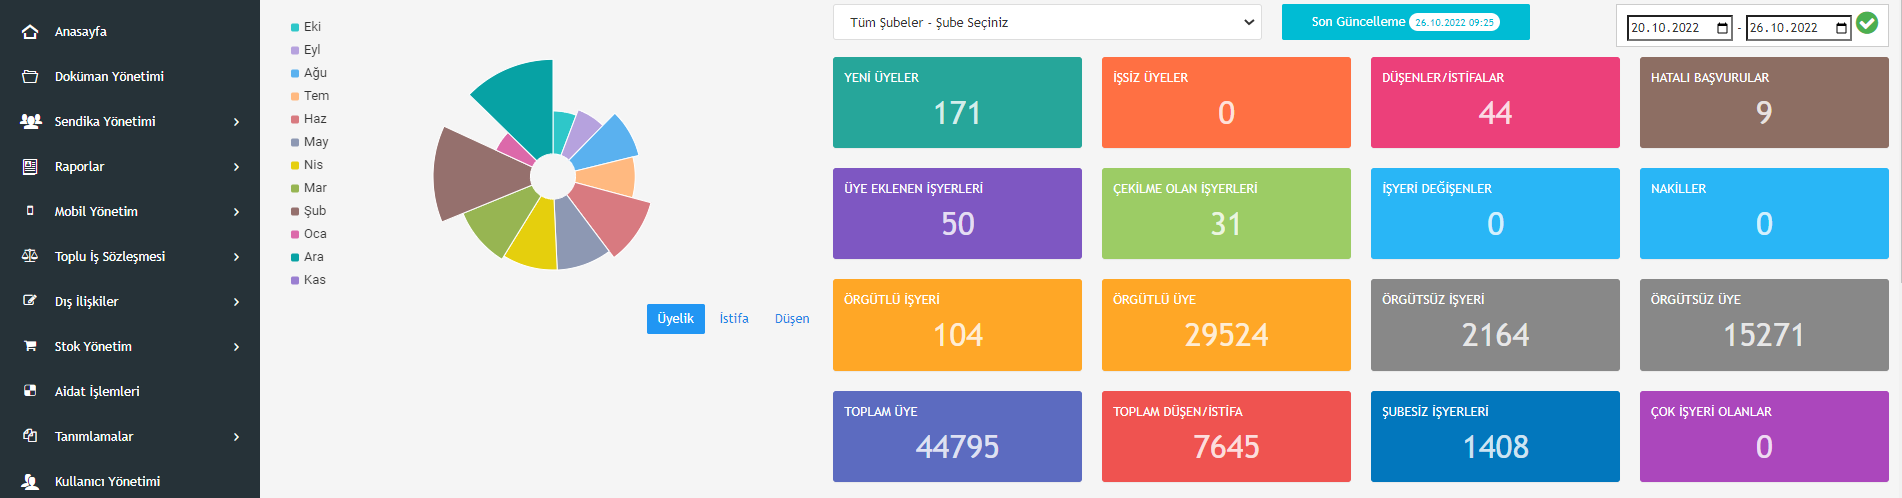Click the Son Güncelleme button

(1404, 22)
